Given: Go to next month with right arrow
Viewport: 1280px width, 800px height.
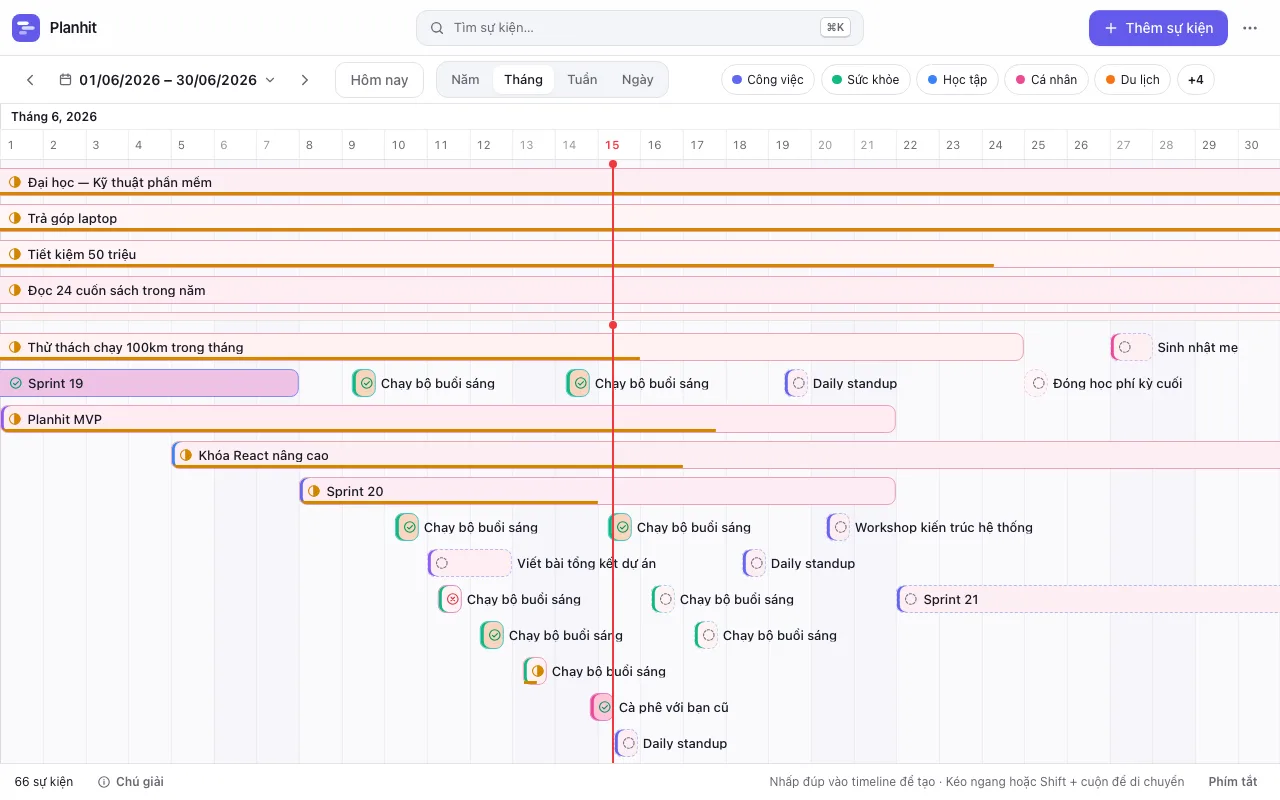Looking at the screenshot, I should pyautogui.click(x=305, y=80).
